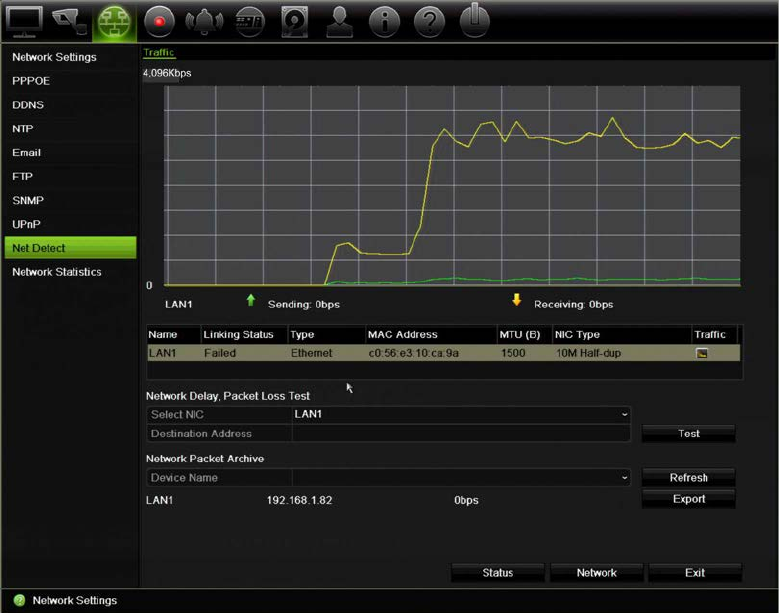Viewport: 779px width, 613px height.
Task: Click the Status button
Action: pyautogui.click(x=498, y=572)
